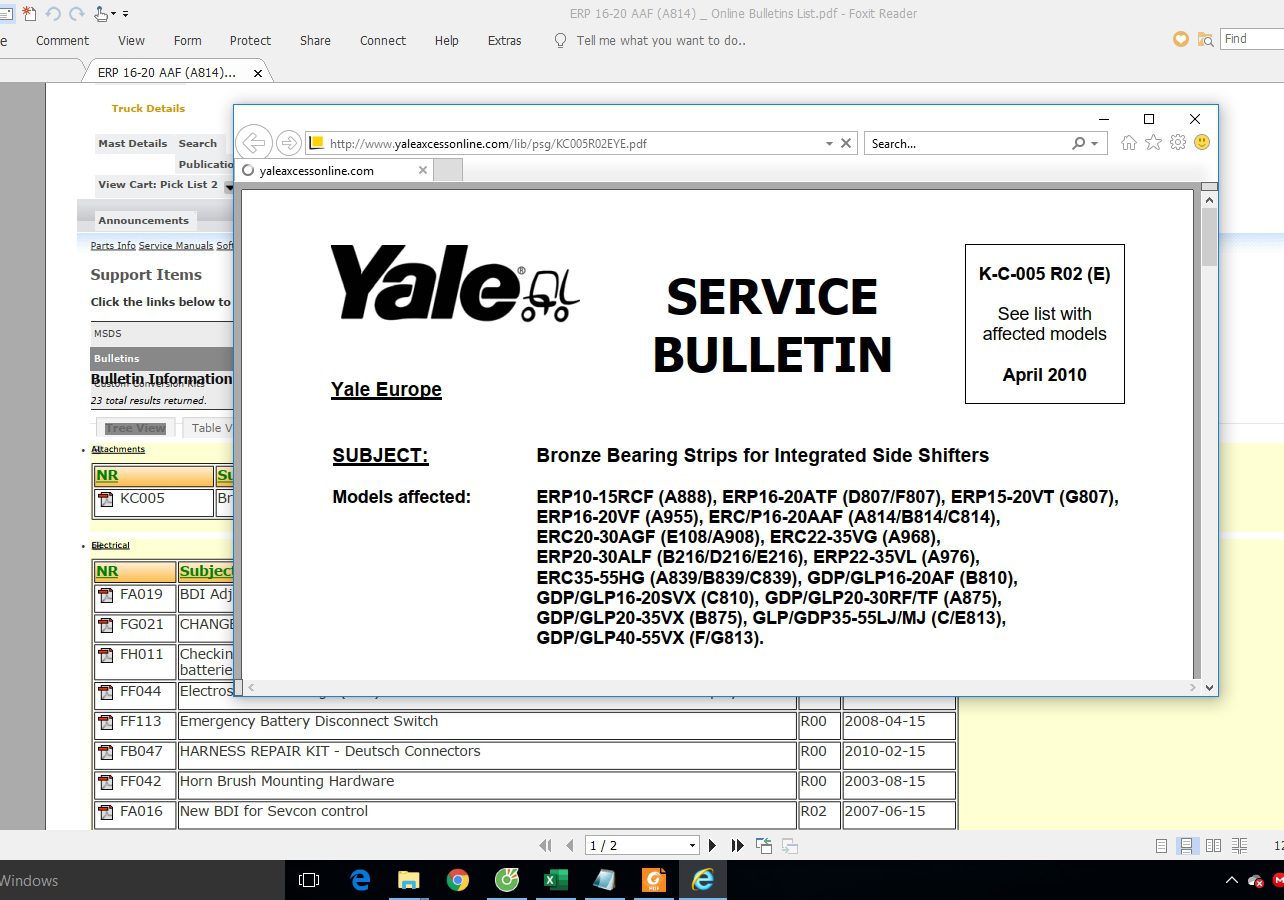Go to last page in Foxit
This screenshot has width=1284, height=900.
pyautogui.click(x=737, y=845)
